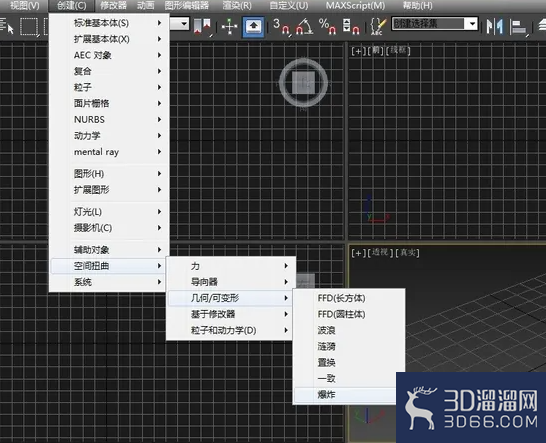This screenshot has height=443, width=546.
Task: Expand the 基于修改器 submenu
Action: coord(231,314)
